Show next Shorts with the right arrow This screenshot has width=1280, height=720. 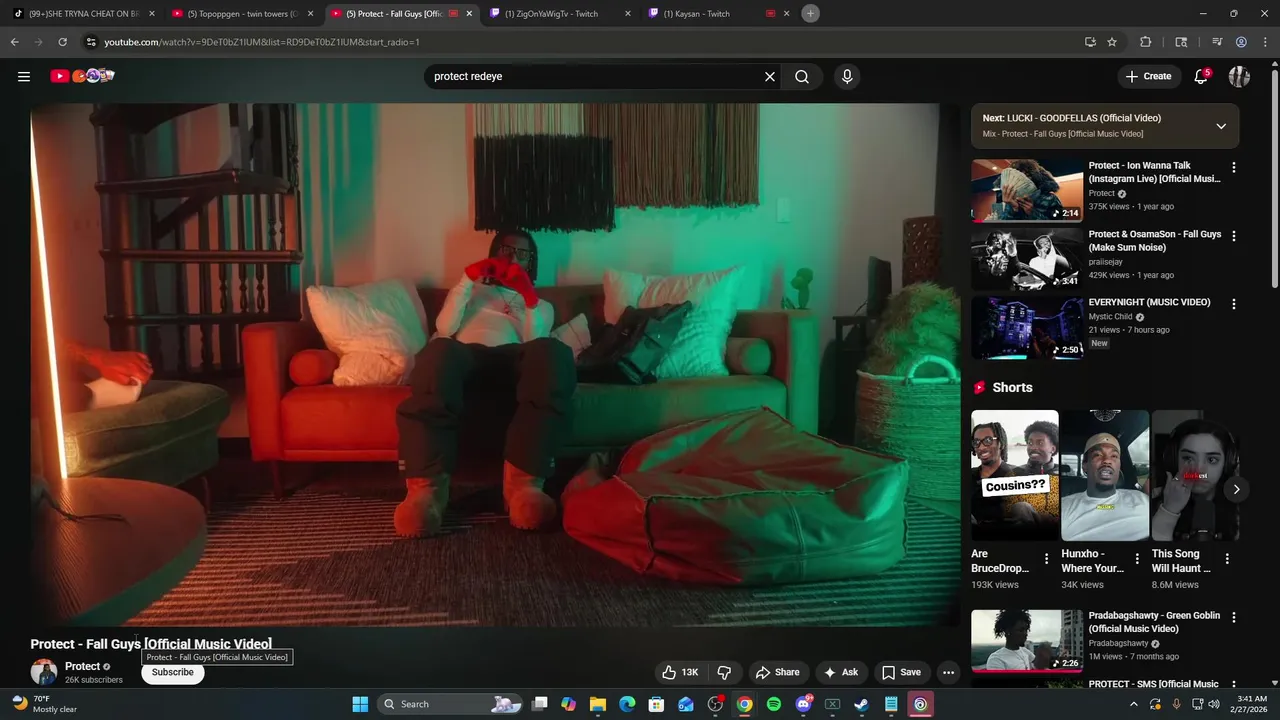pyautogui.click(x=1236, y=489)
